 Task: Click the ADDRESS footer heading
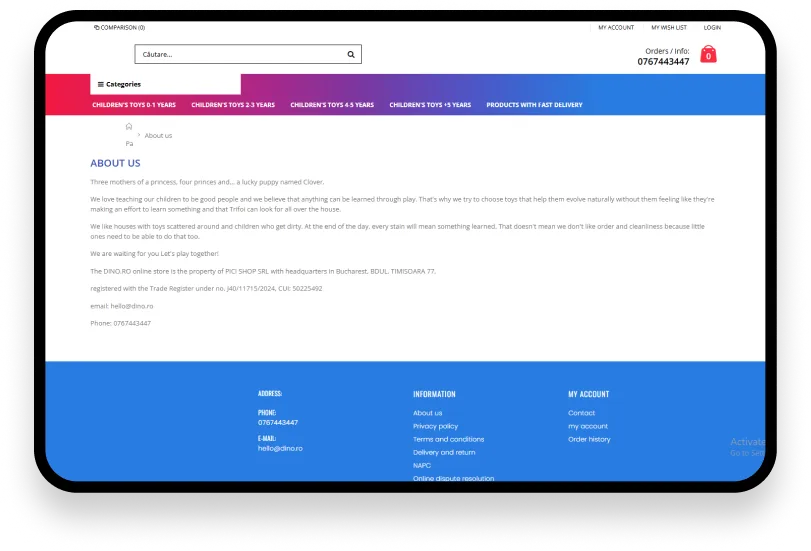tap(270, 394)
